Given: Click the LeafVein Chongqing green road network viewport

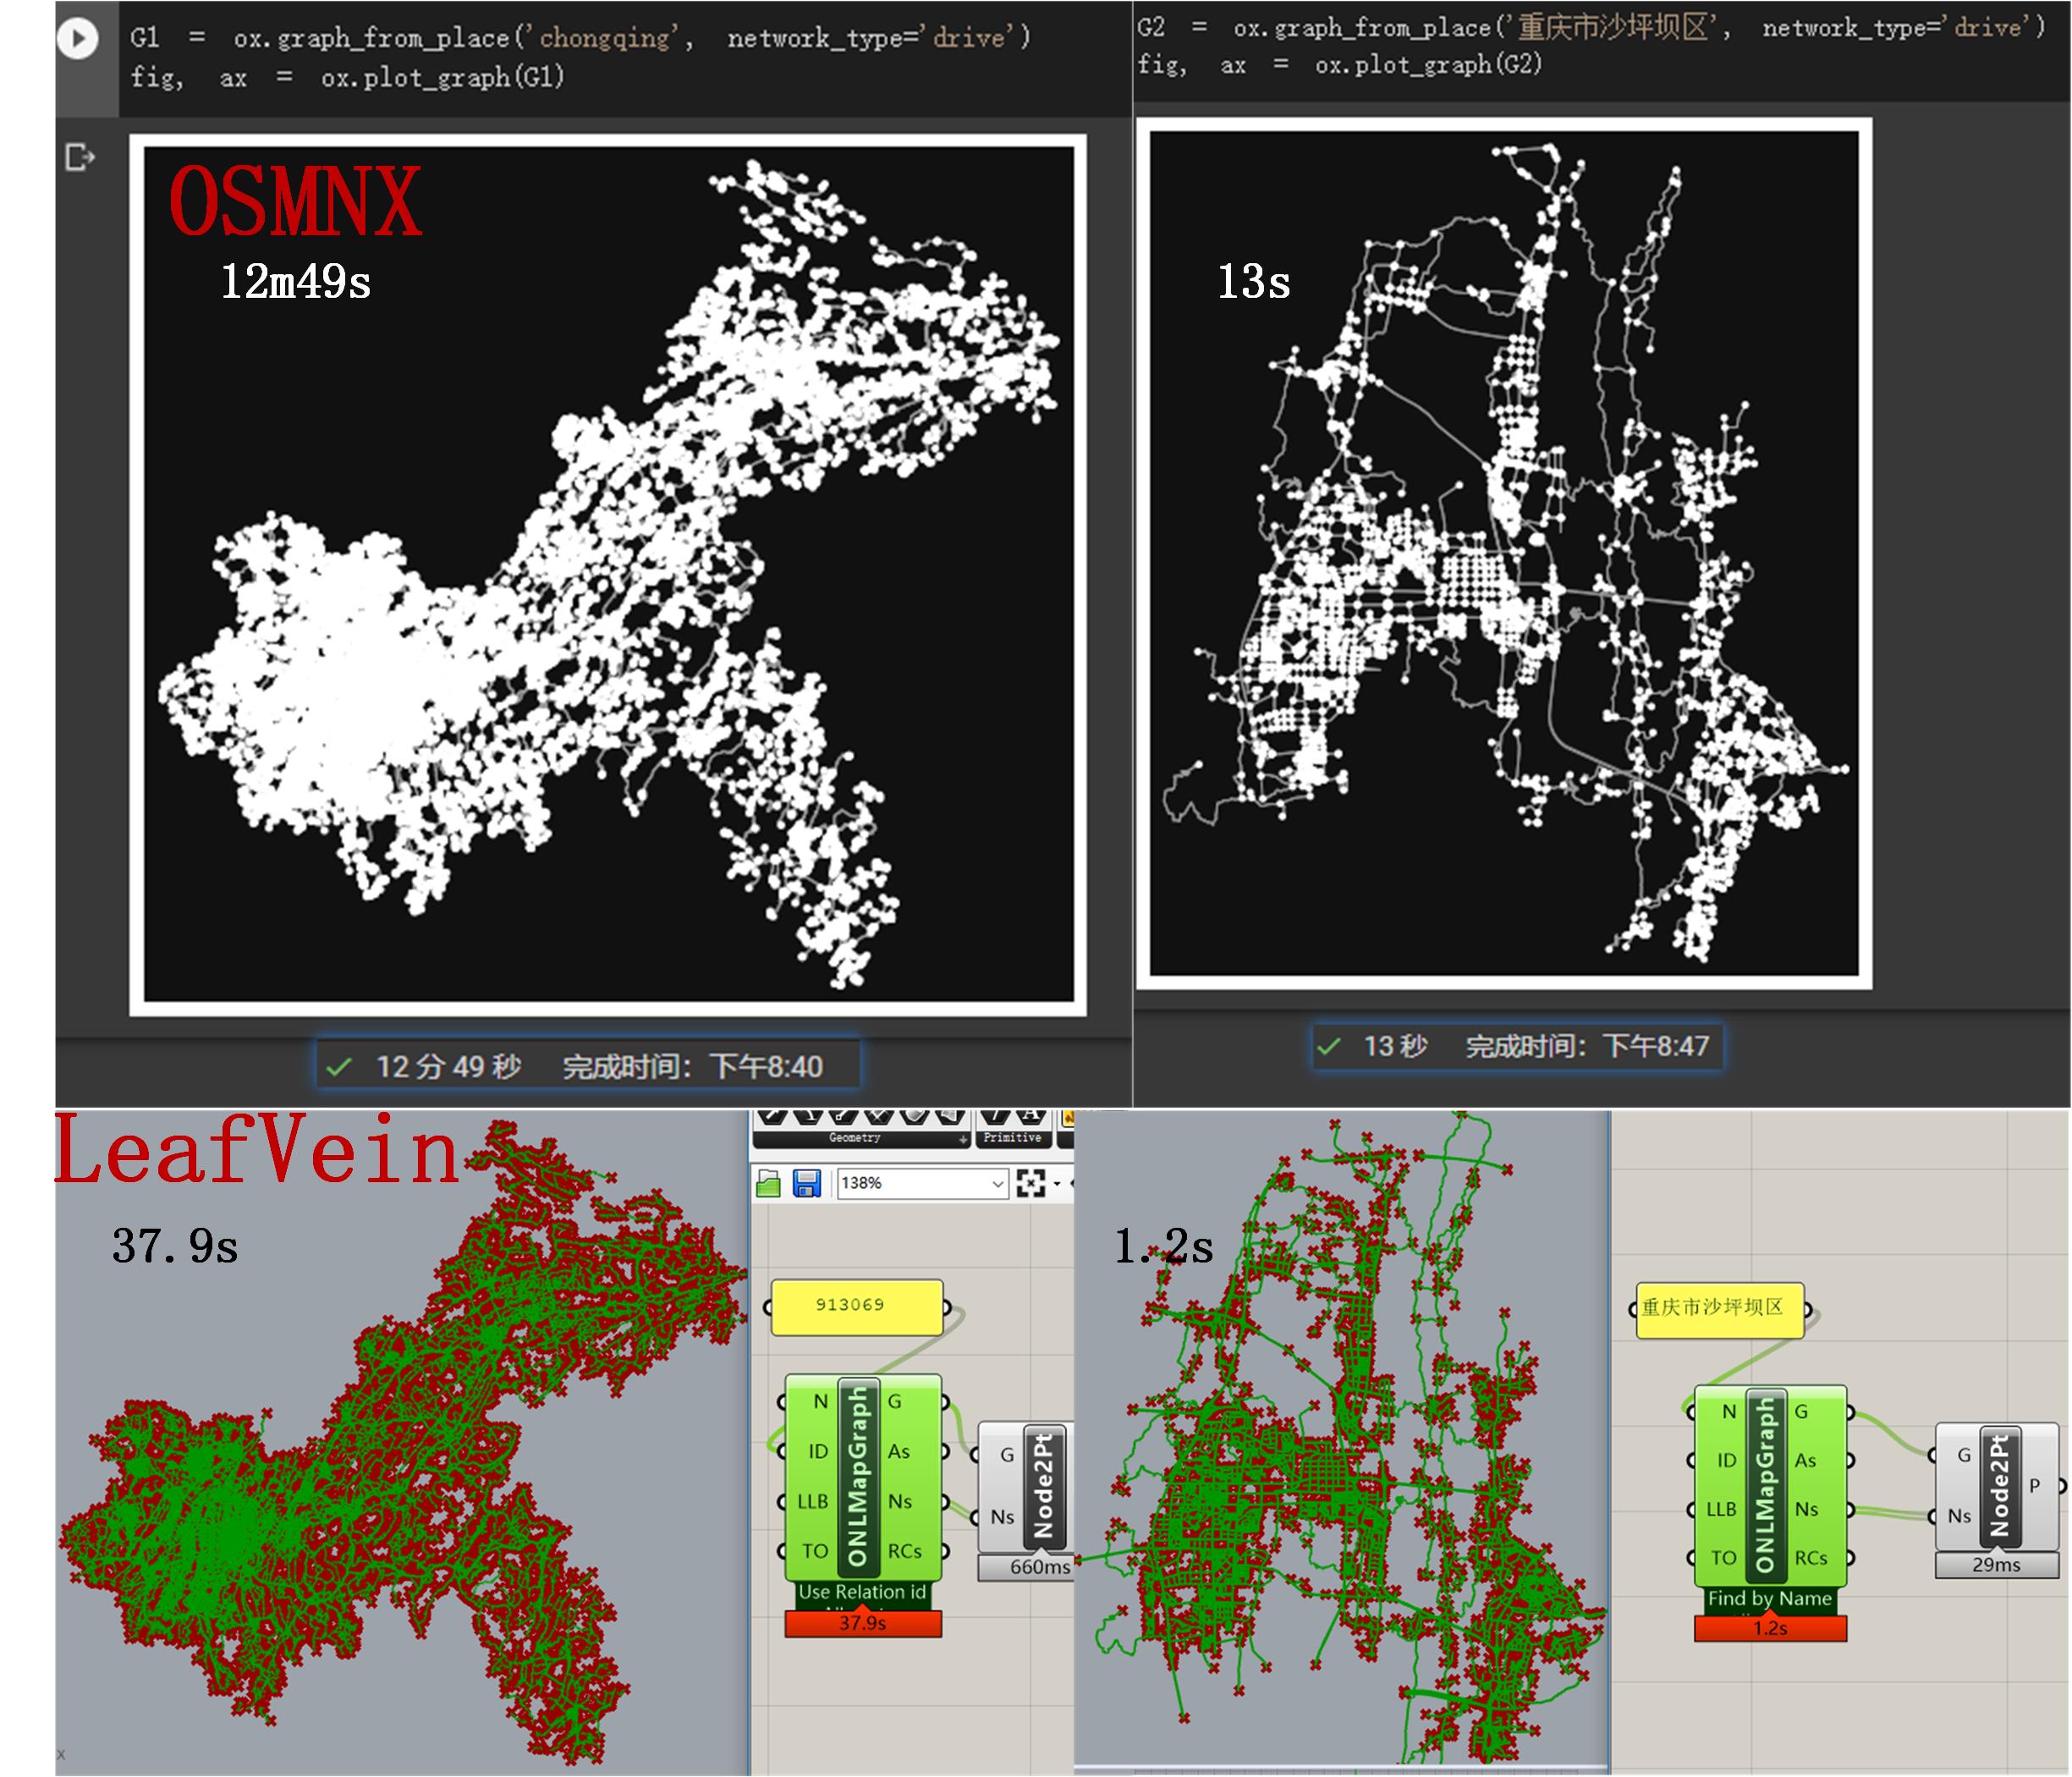Looking at the screenshot, I should click(x=401, y=1440).
